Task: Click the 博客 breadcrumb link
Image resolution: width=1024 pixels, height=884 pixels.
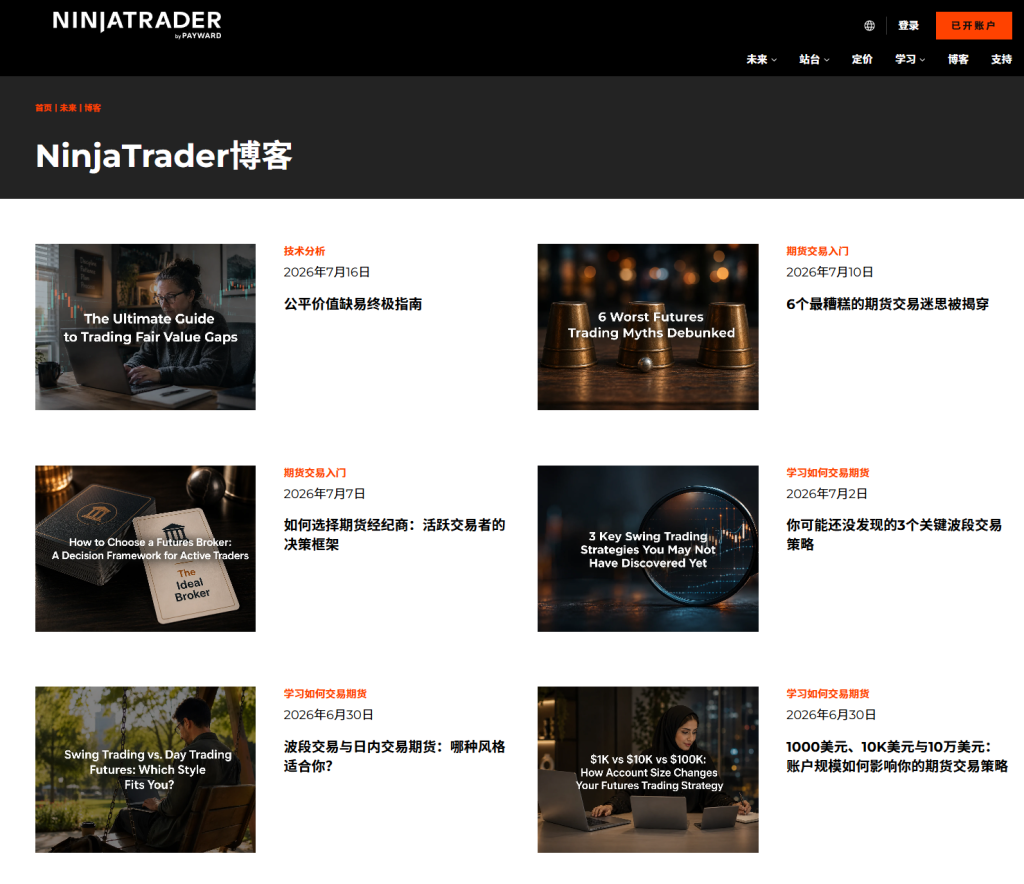Action: click(x=92, y=108)
